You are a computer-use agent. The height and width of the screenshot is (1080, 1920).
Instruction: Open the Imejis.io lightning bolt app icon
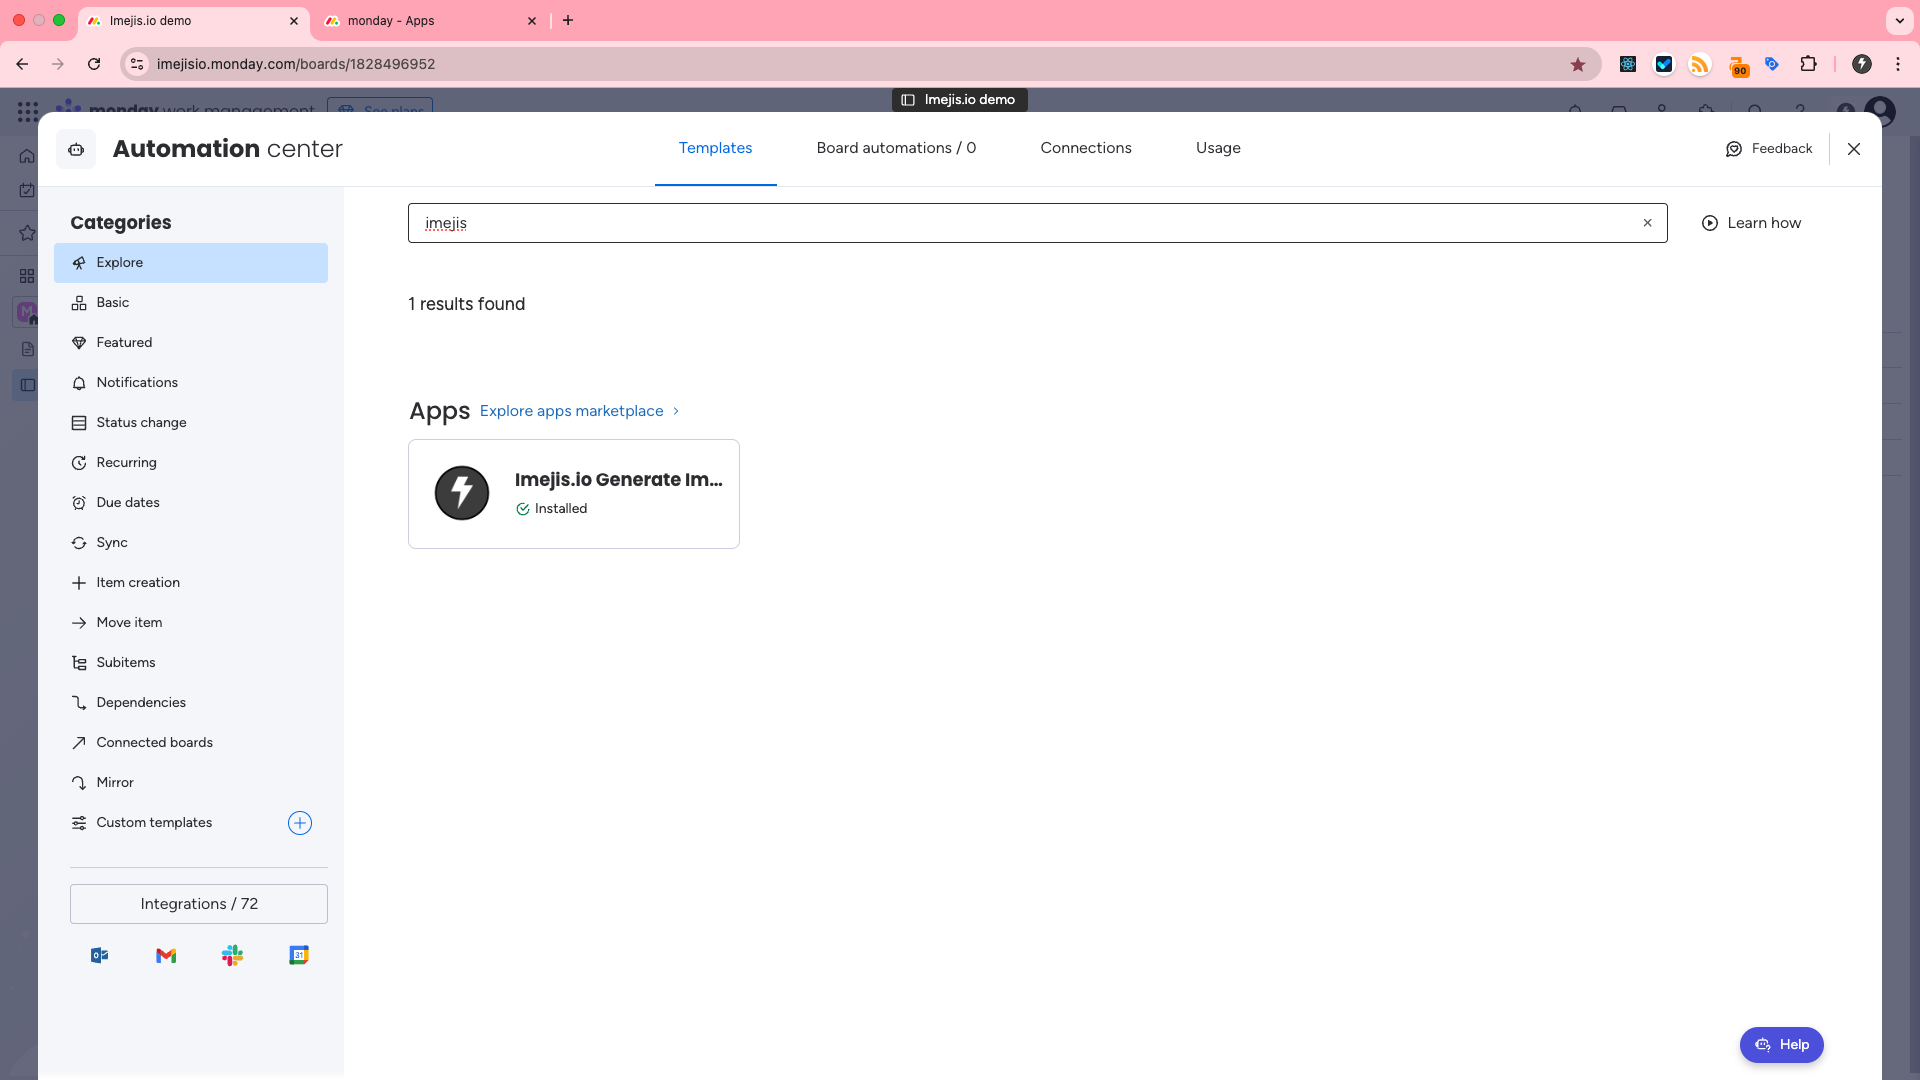462,493
